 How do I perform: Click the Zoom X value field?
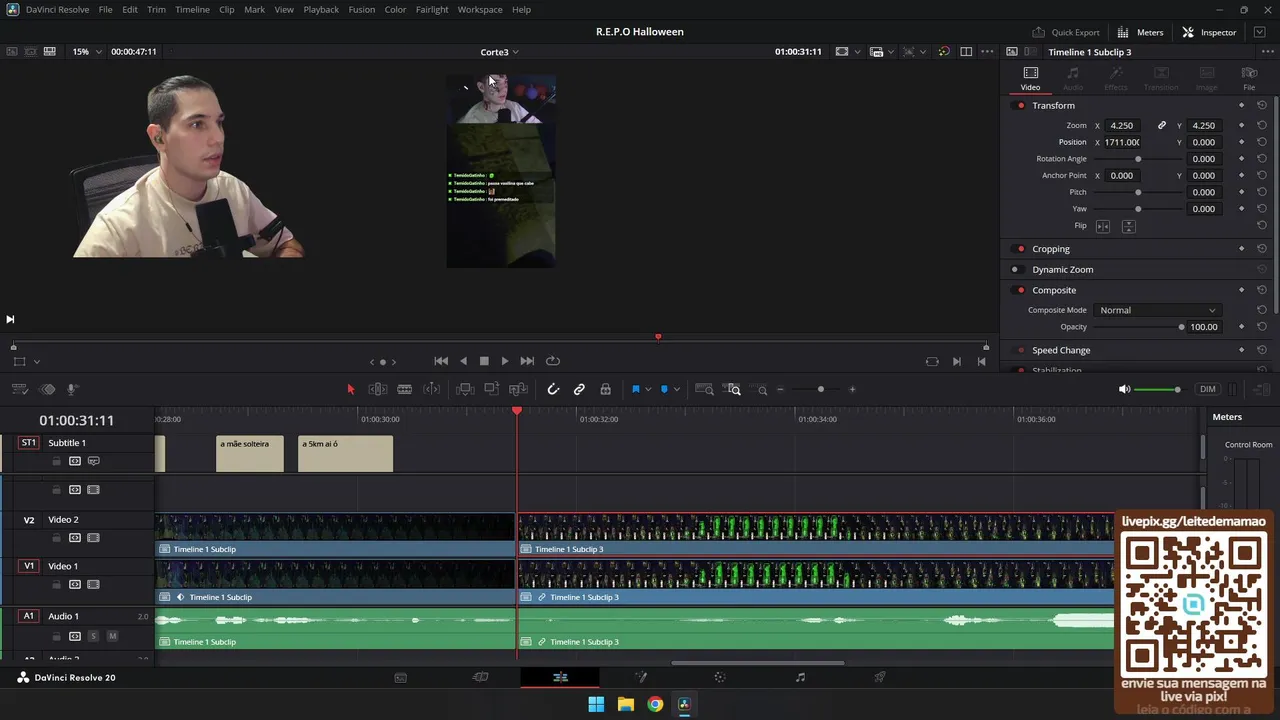pos(1122,125)
